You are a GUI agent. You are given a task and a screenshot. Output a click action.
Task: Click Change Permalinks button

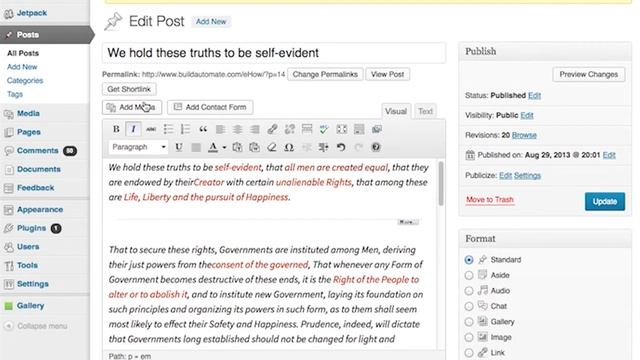325,74
